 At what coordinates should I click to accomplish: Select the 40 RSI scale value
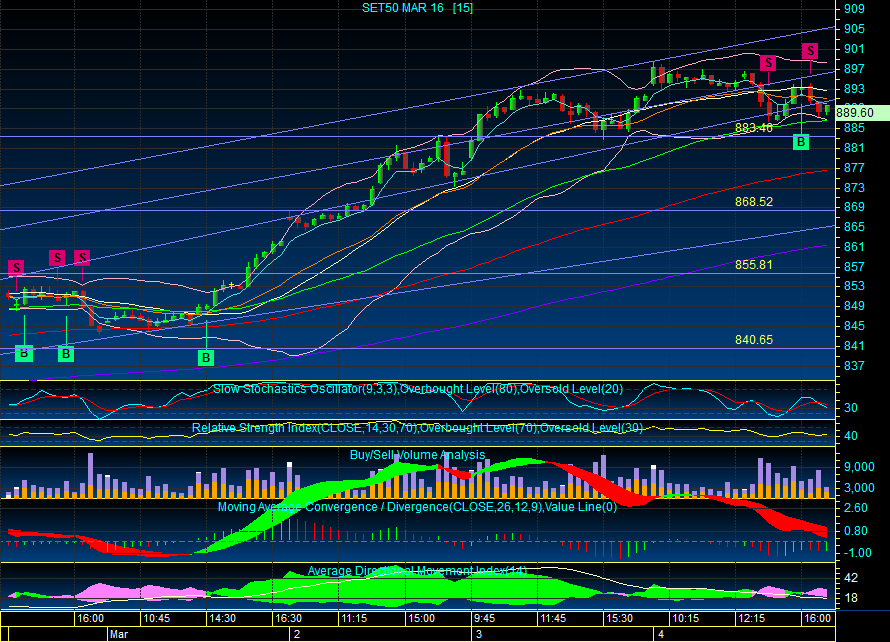pos(851,436)
